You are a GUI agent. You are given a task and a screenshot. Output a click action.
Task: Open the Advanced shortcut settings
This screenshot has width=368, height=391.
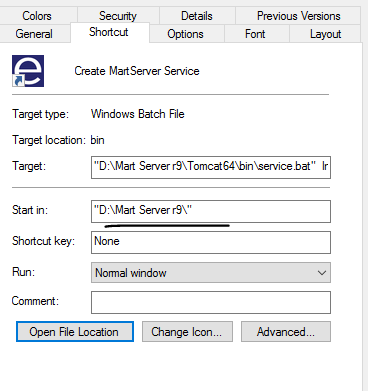pyautogui.click(x=286, y=332)
